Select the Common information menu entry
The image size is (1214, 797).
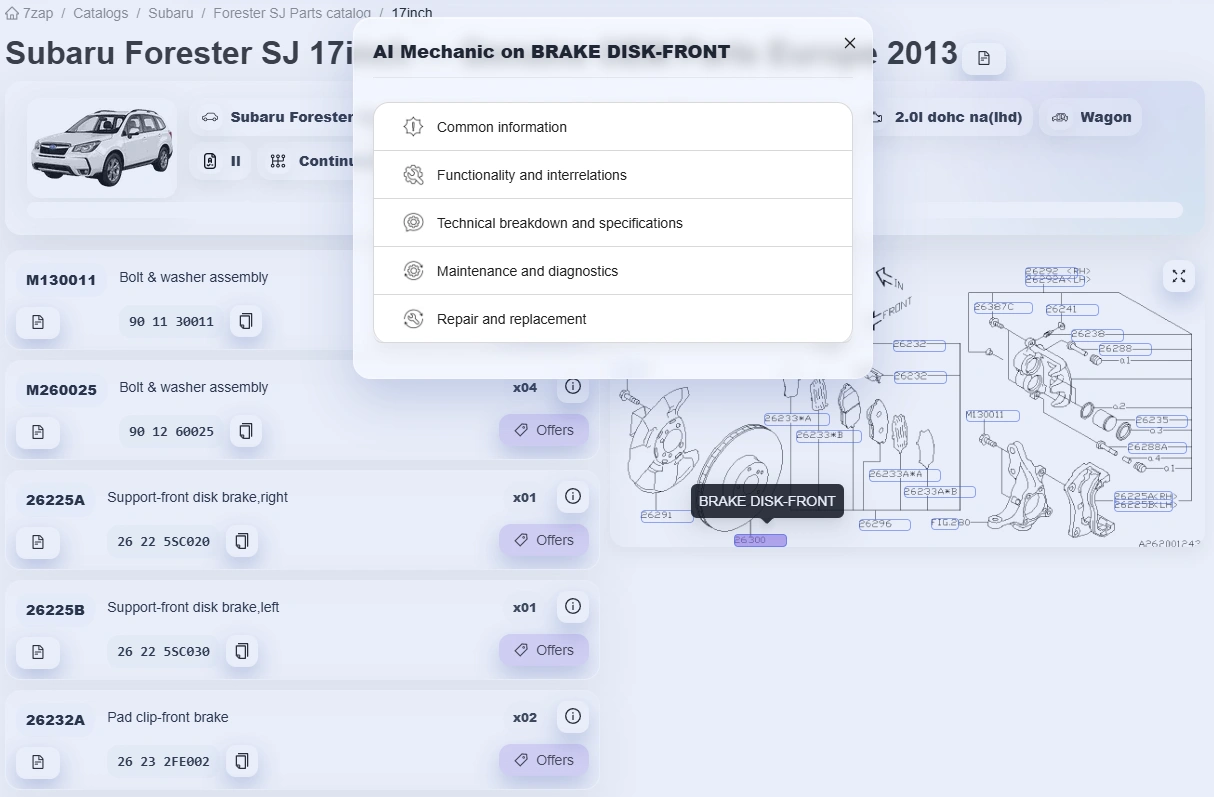[613, 127]
